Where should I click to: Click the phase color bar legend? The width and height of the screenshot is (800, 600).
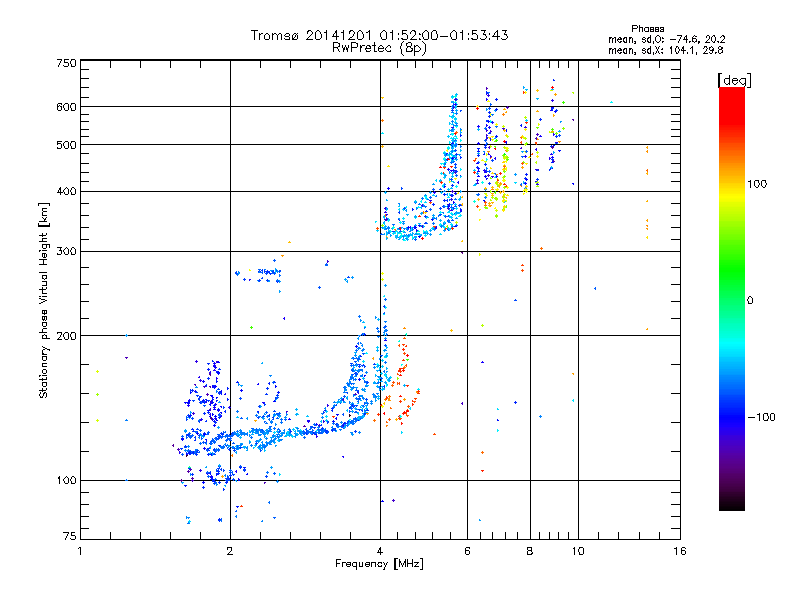(x=732, y=298)
